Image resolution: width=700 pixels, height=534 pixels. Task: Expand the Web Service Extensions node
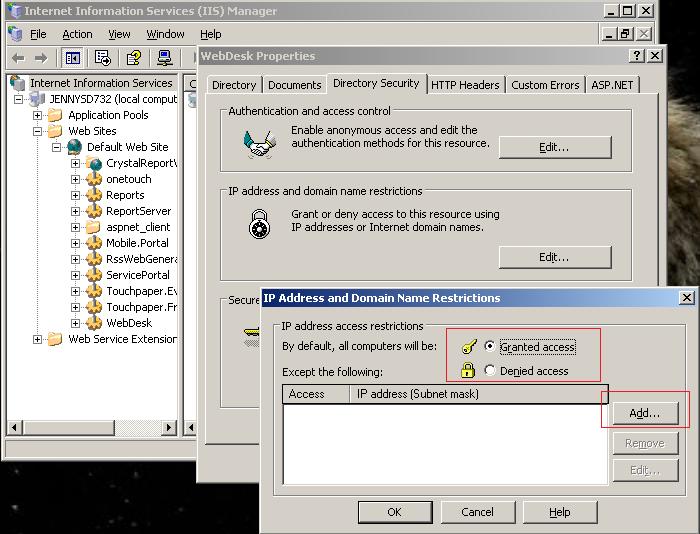click(38, 339)
